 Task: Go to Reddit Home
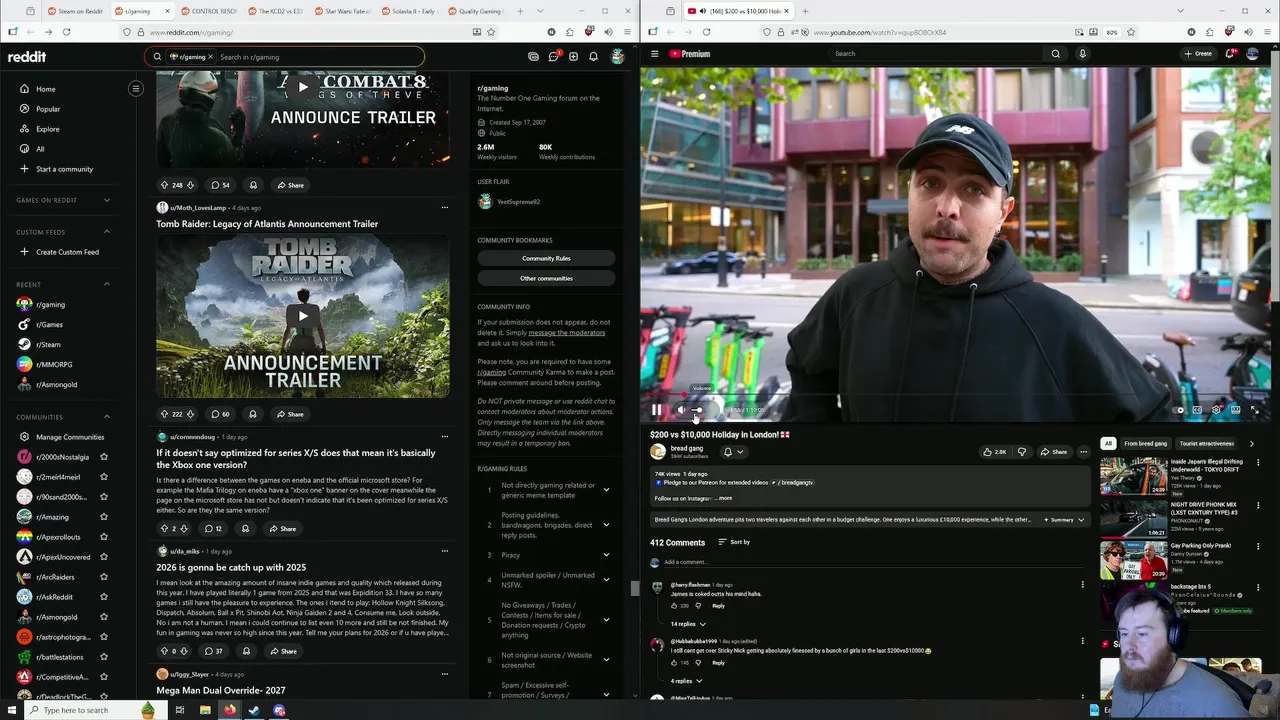click(45, 89)
